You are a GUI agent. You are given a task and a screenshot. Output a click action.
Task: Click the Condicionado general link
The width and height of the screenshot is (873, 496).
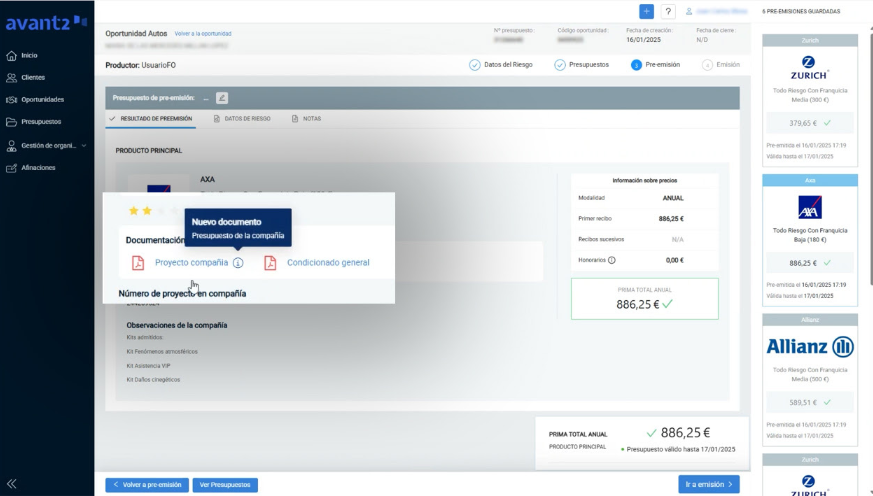(x=328, y=263)
